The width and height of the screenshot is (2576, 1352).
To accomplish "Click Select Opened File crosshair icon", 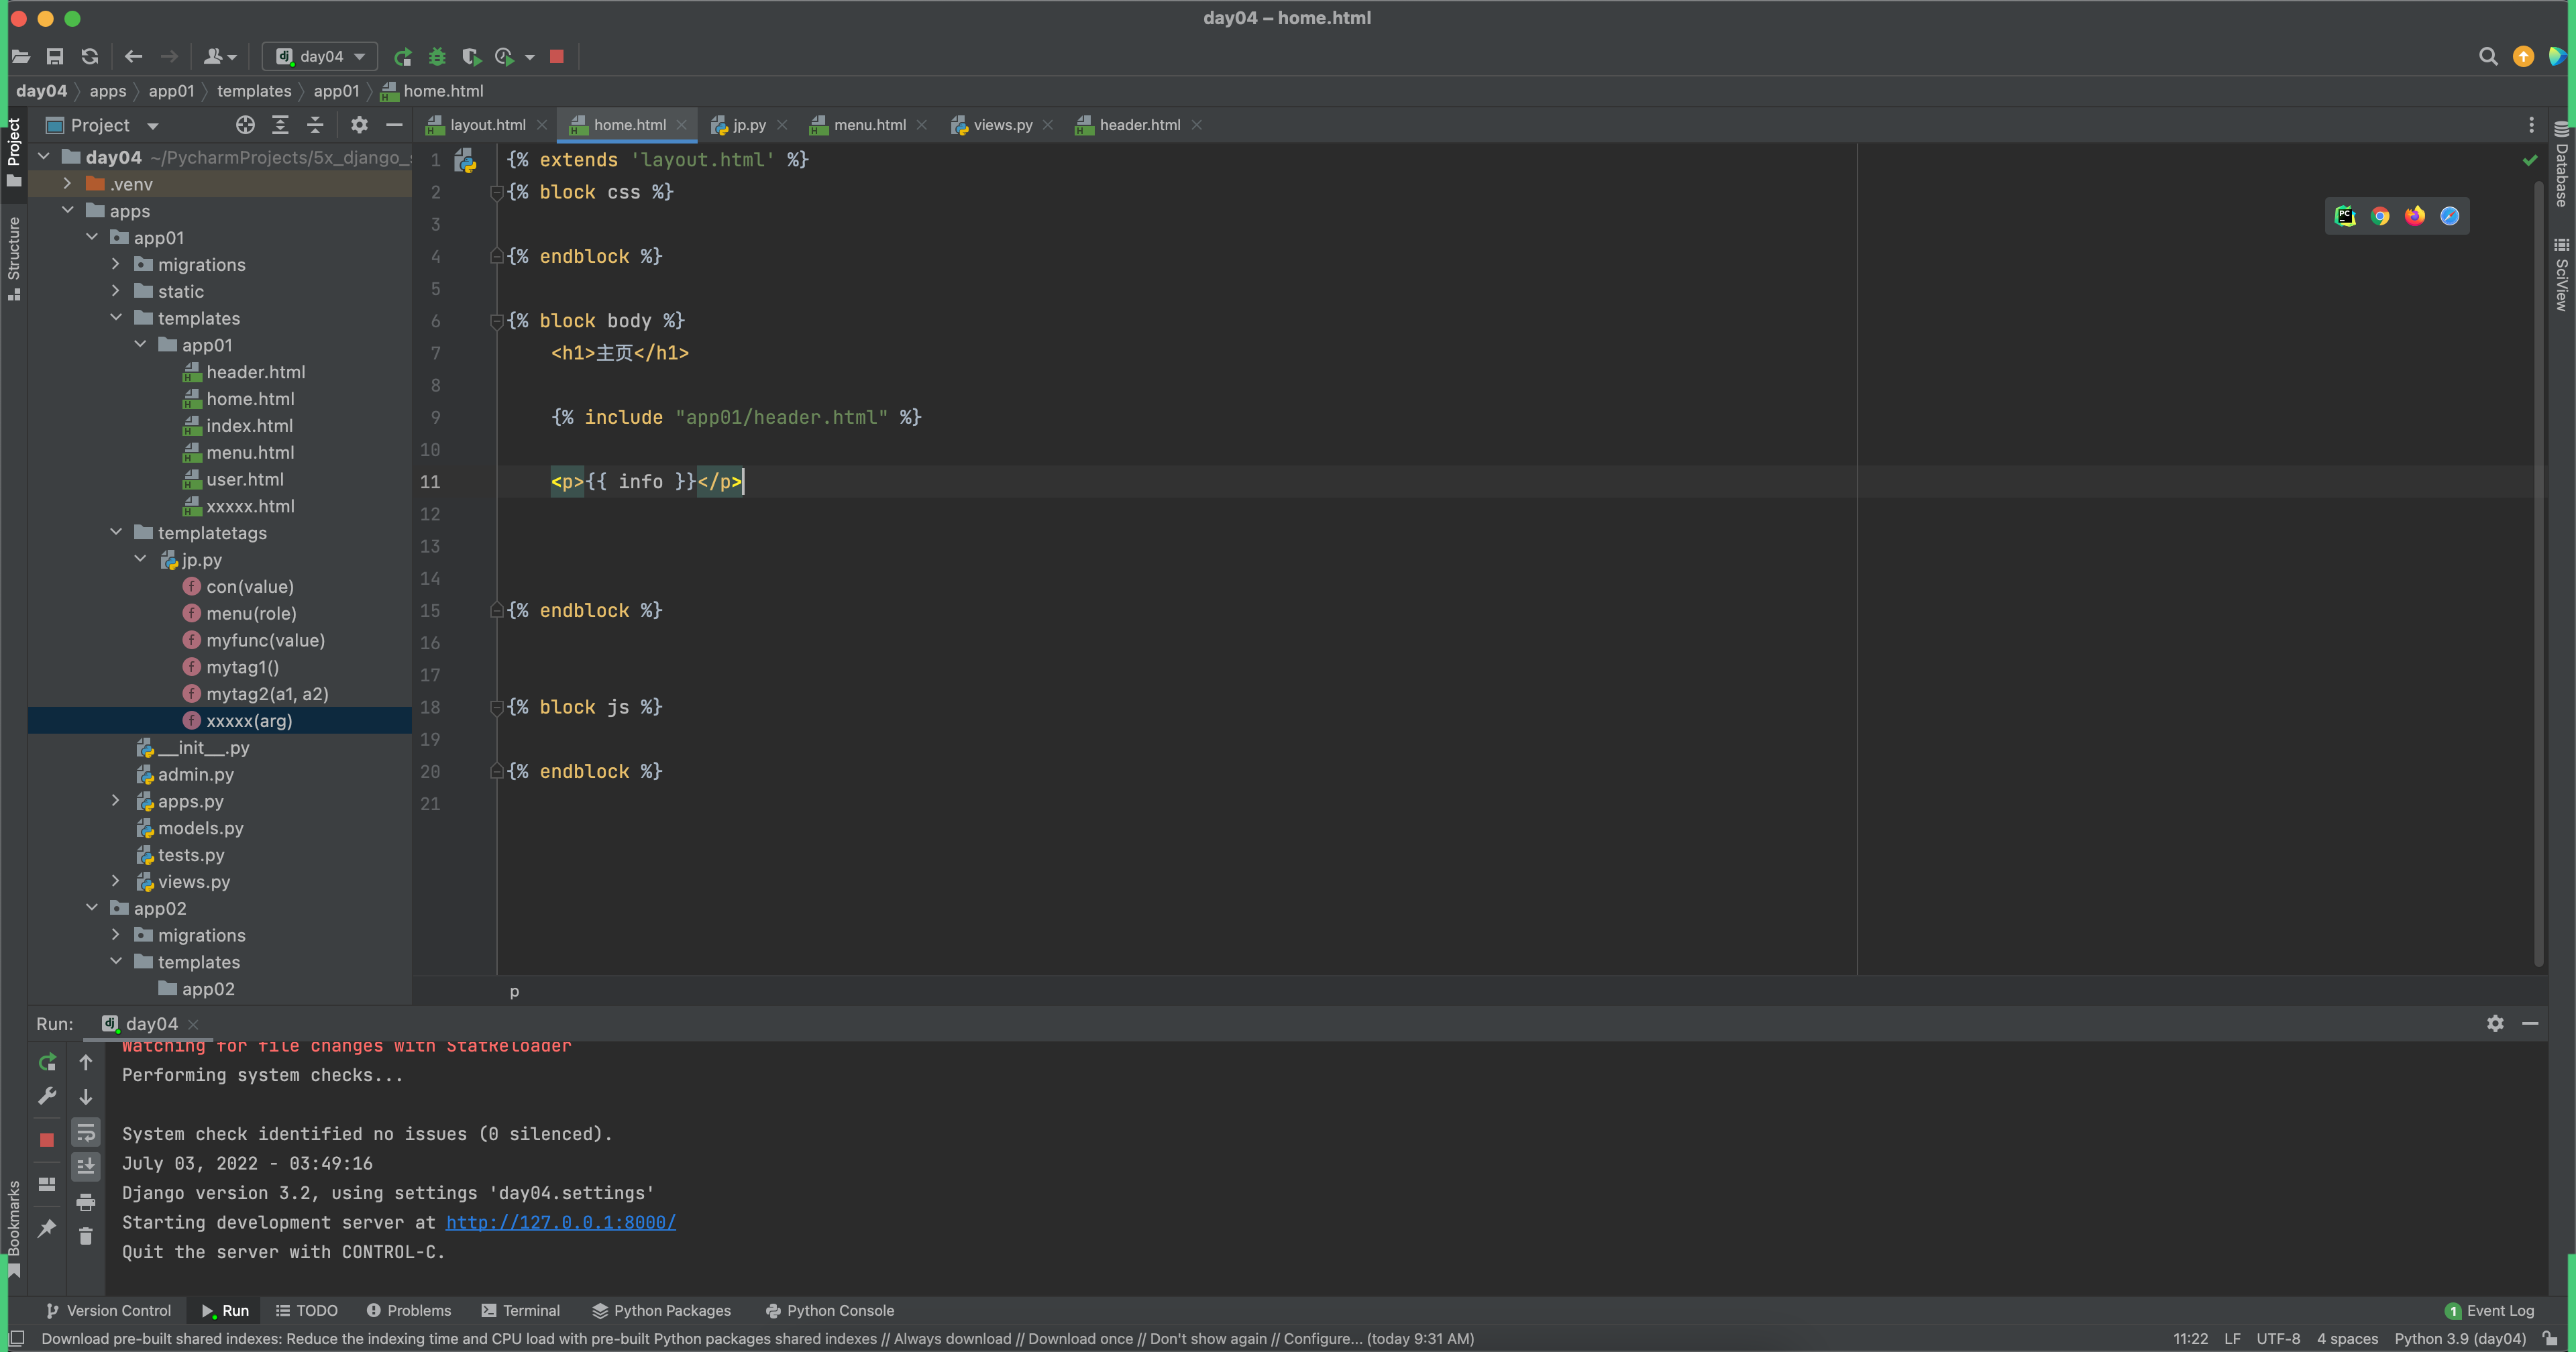I will 245,125.
